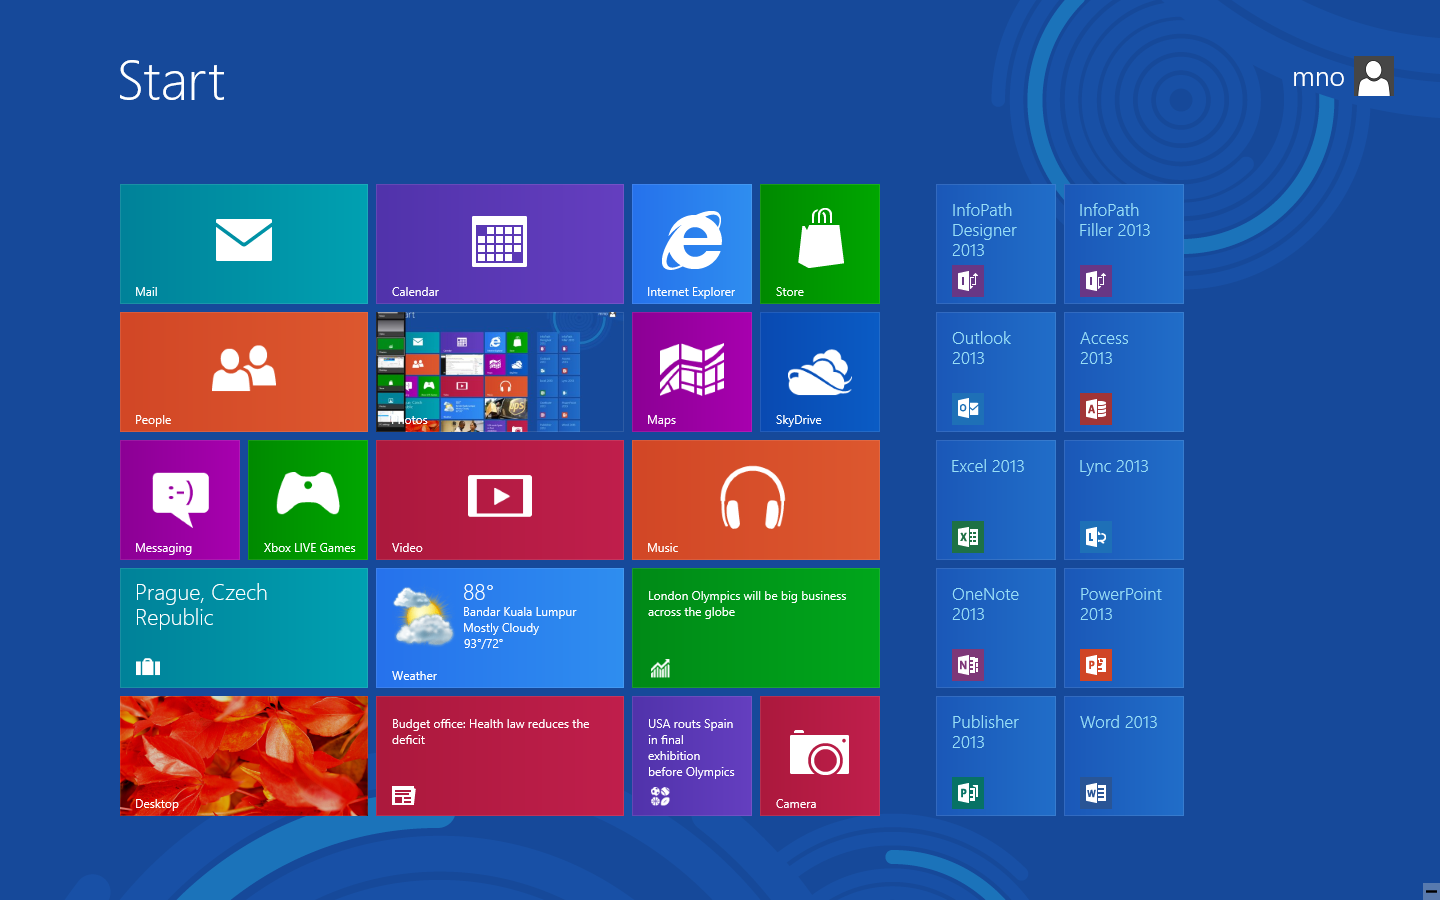Image resolution: width=1440 pixels, height=900 pixels.
Task: Open the Camera app
Action: (x=819, y=755)
